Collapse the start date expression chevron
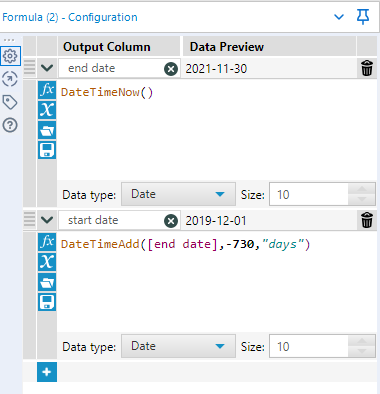 point(47,220)
